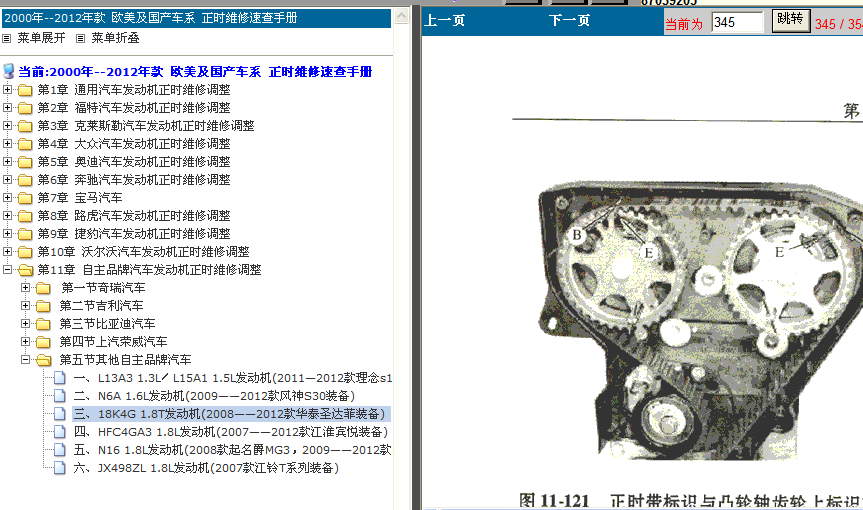This screenshot has width=863, height=510.
Task: Open 二、N6A 1.6L发动机 风神S30 entry
Action: pos(214,396)
